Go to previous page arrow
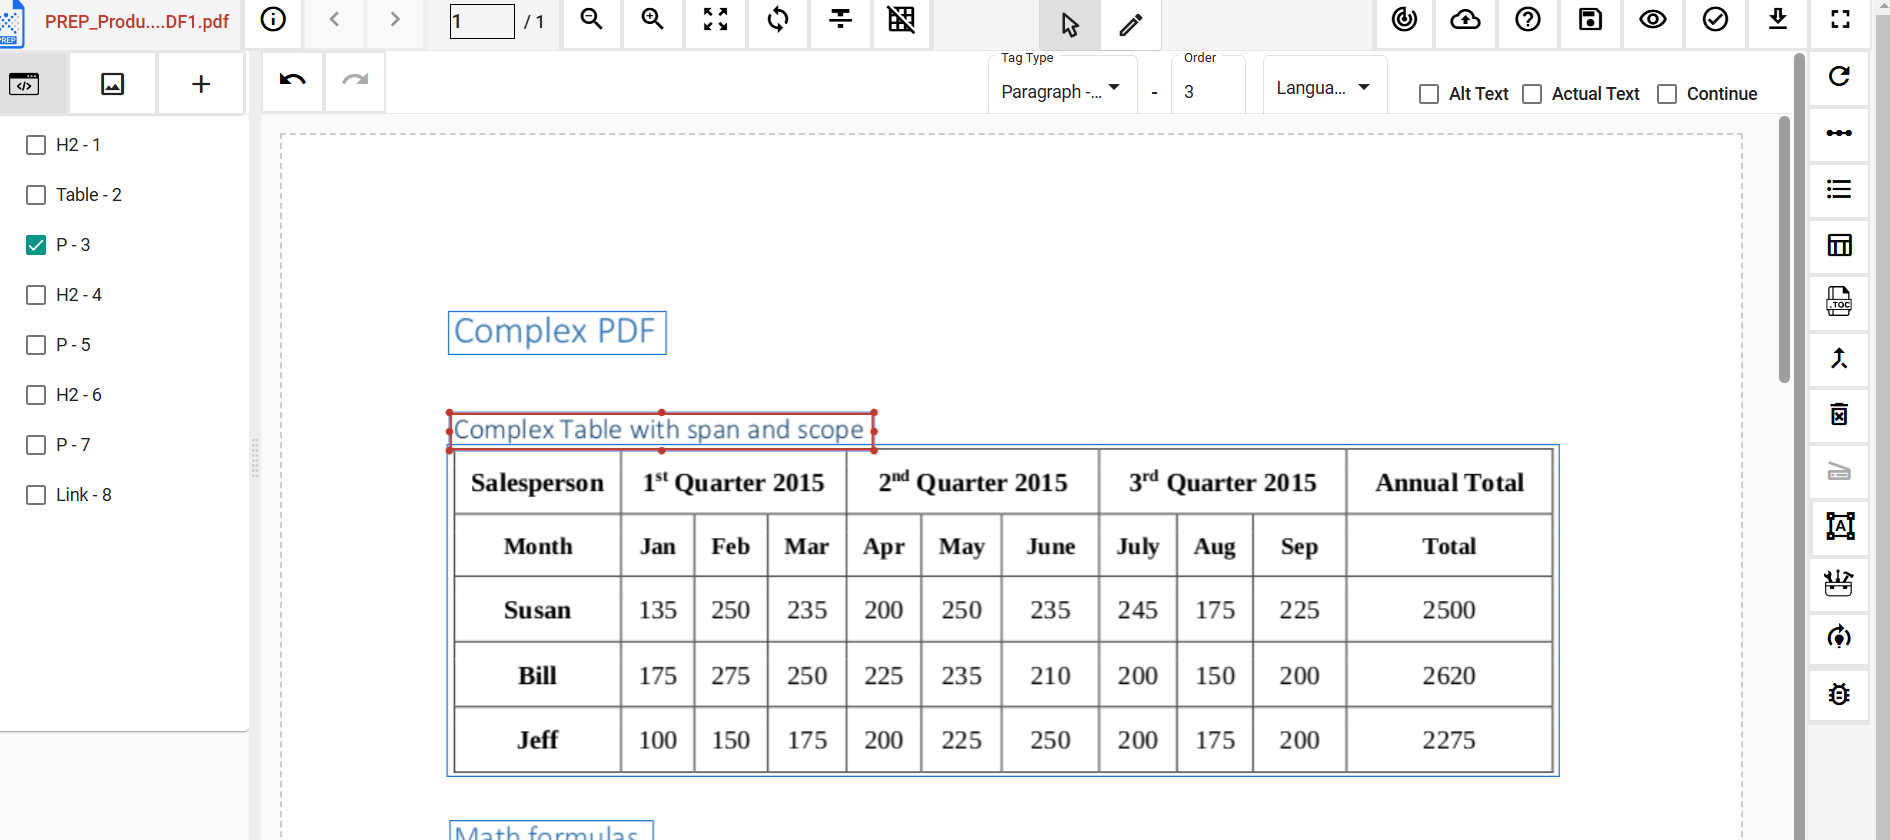The image size is (1890, 840). [x=335, y=20]
